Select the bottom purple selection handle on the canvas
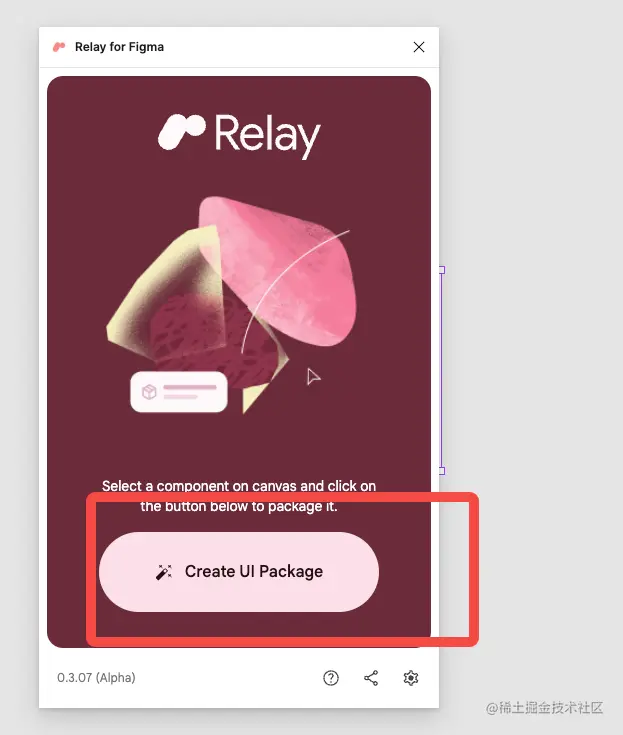This screenshot has height=735, width=623. (442, 471)
